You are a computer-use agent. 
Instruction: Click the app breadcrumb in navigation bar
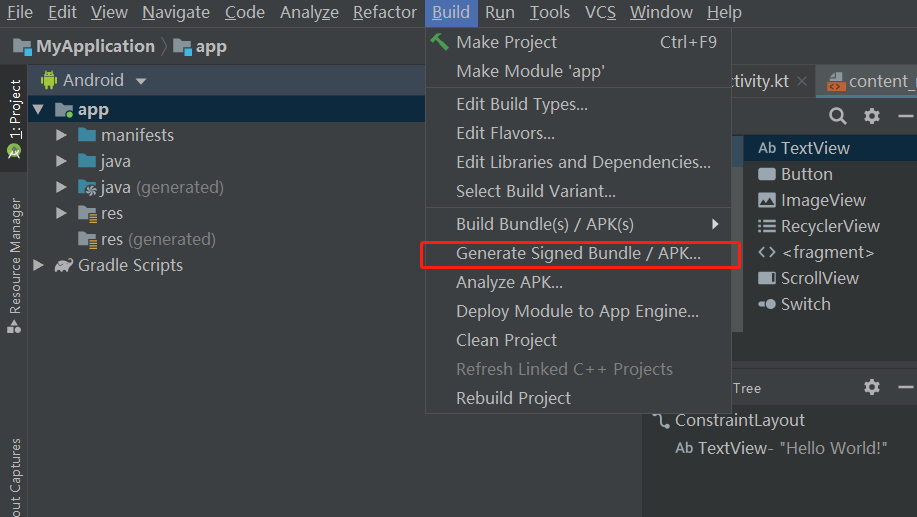(200, 46)
